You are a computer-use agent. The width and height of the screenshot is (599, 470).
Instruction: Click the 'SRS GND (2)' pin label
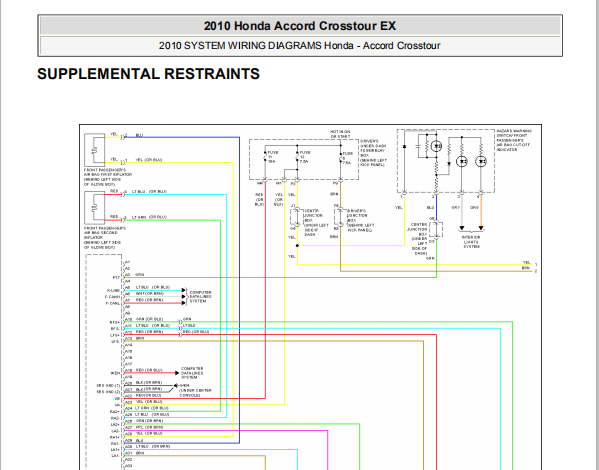pyautogui.click(x=108, y=392)
